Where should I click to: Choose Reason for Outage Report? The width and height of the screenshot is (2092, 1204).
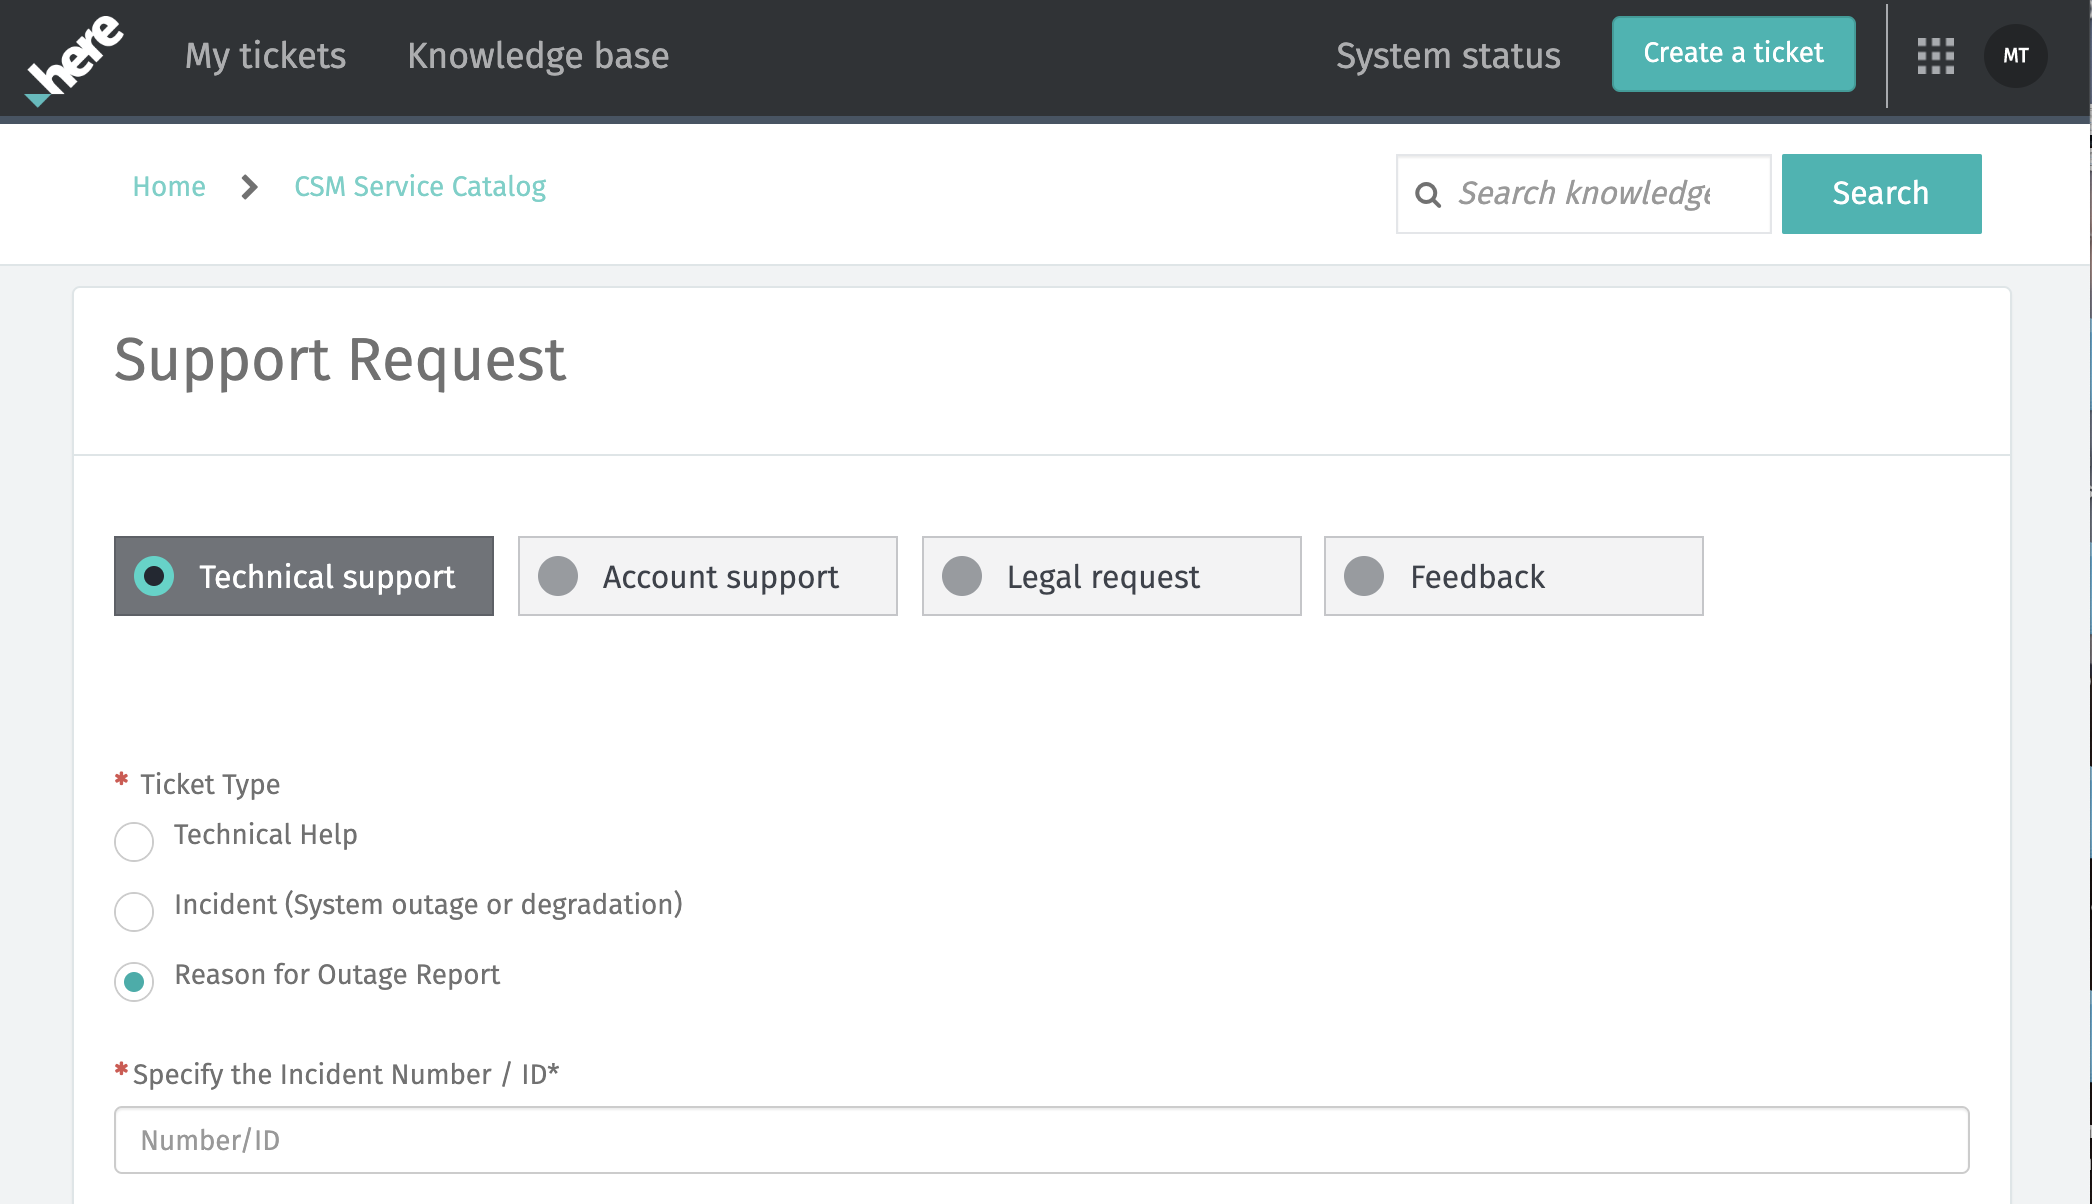click(x=134, y=982)
